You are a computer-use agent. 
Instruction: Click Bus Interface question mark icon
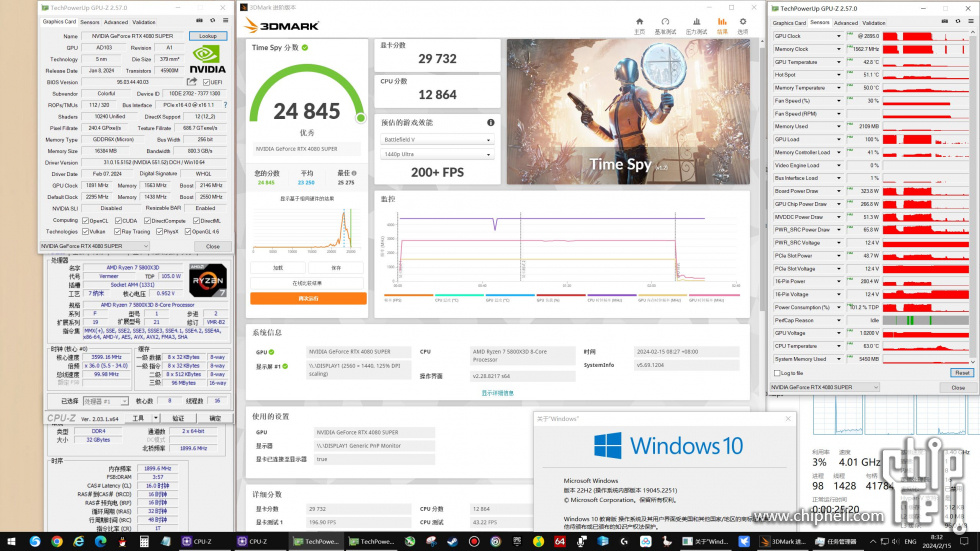click(x=226, y=105)
